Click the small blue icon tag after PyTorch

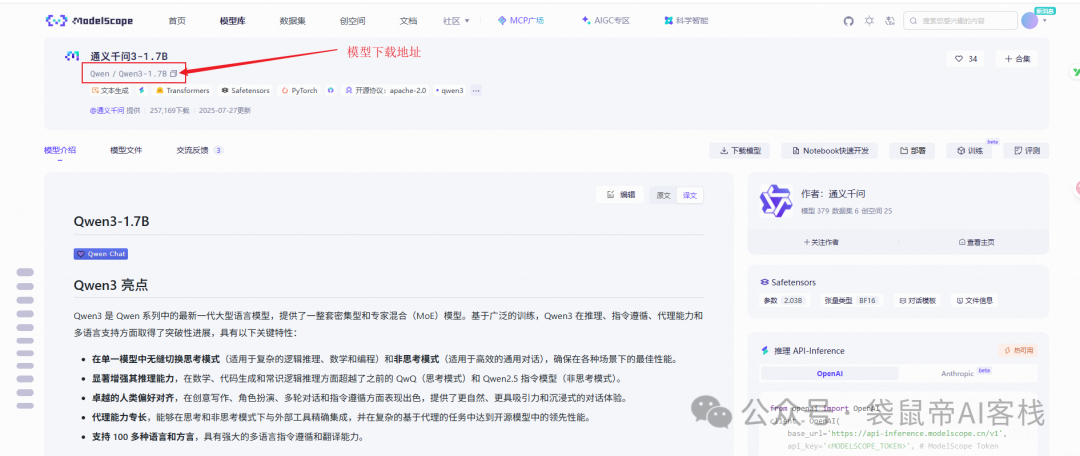coord(331,90)
